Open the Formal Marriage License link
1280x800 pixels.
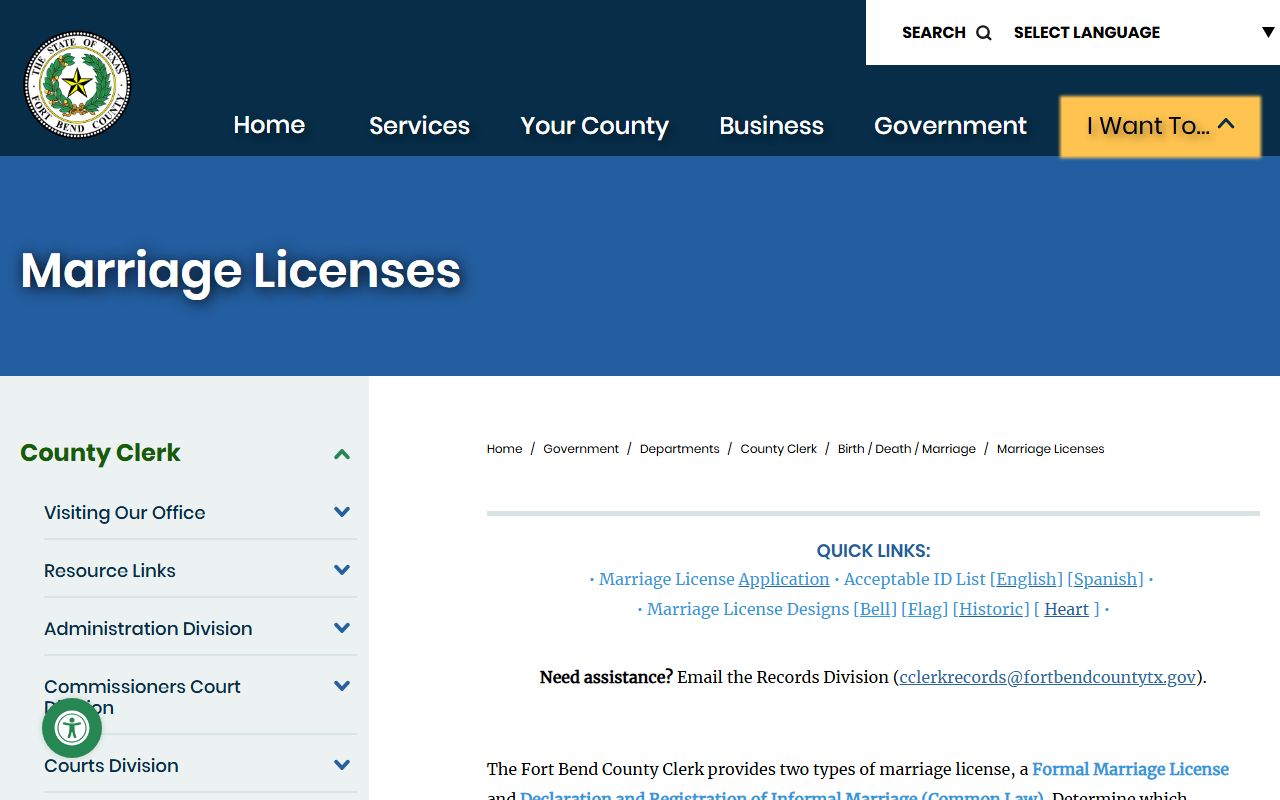[x=1130, y=769]
